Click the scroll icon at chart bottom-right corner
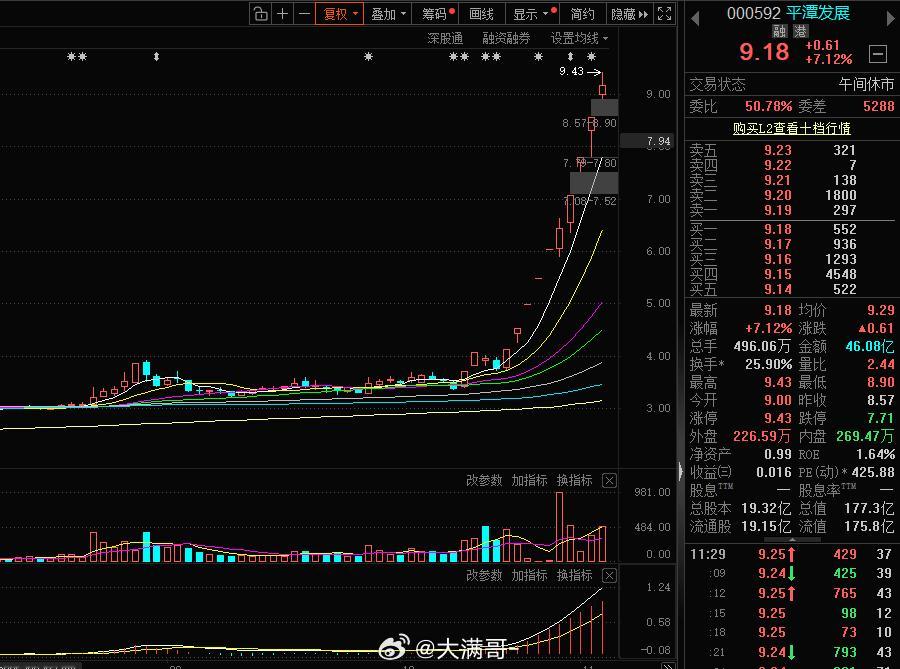 [x=668, y=666]
